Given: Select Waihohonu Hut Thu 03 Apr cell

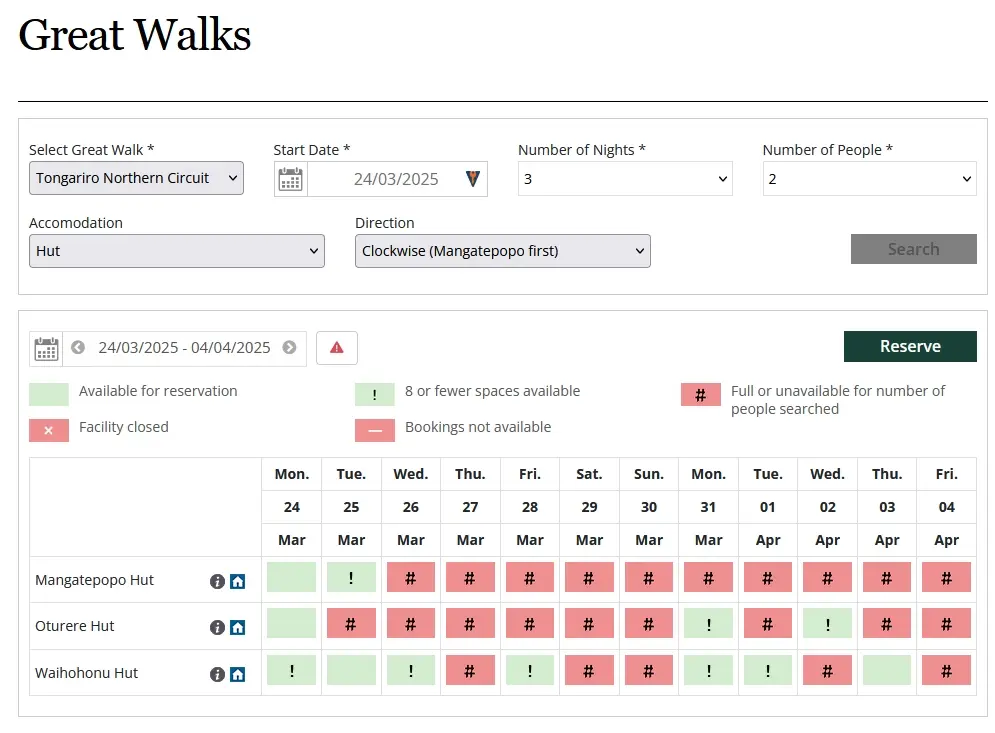Looking at the screenshot, I should (886, 670).
